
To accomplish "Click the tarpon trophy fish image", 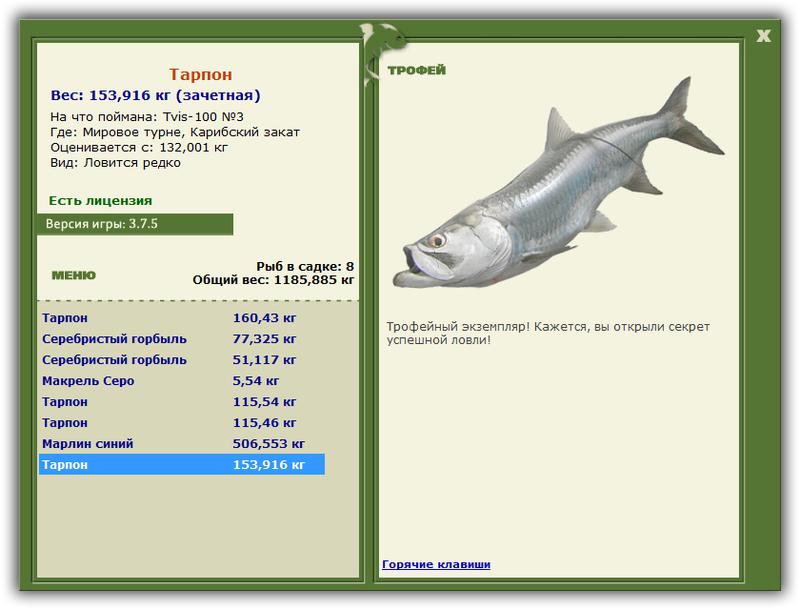I will coord(558,183).
